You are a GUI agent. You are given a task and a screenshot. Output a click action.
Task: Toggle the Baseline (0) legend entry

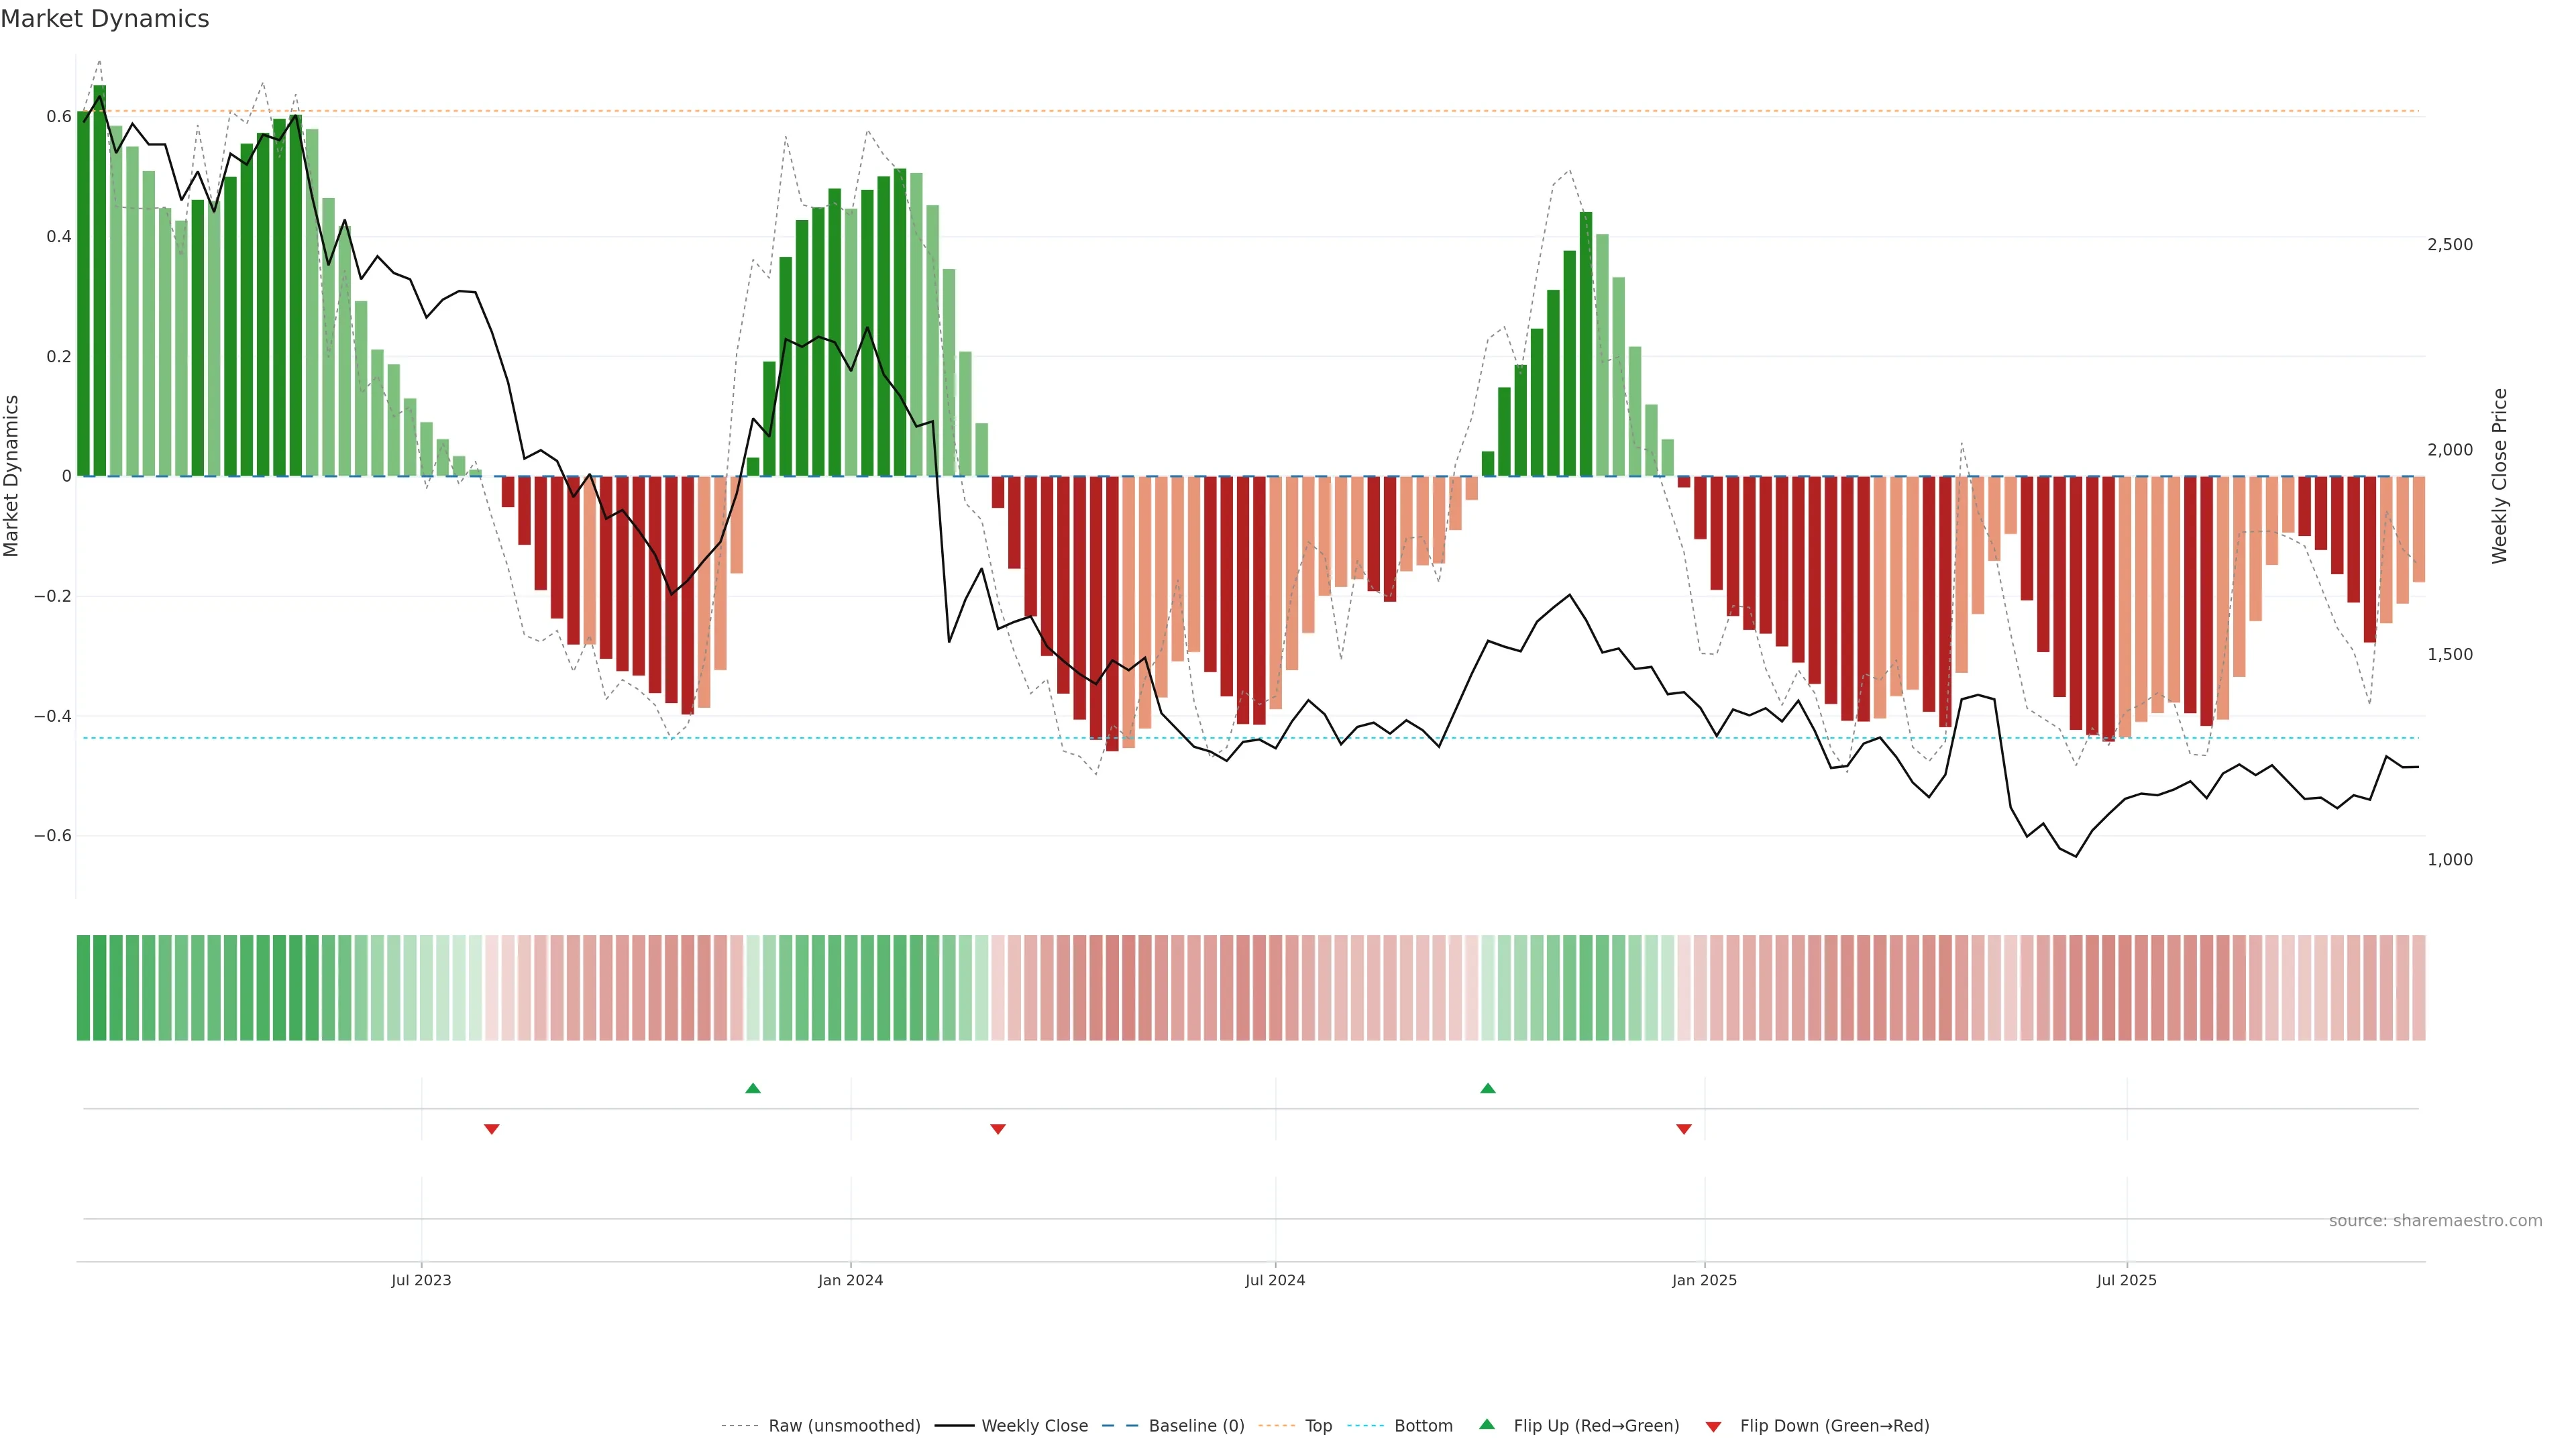point(1196,1425)
